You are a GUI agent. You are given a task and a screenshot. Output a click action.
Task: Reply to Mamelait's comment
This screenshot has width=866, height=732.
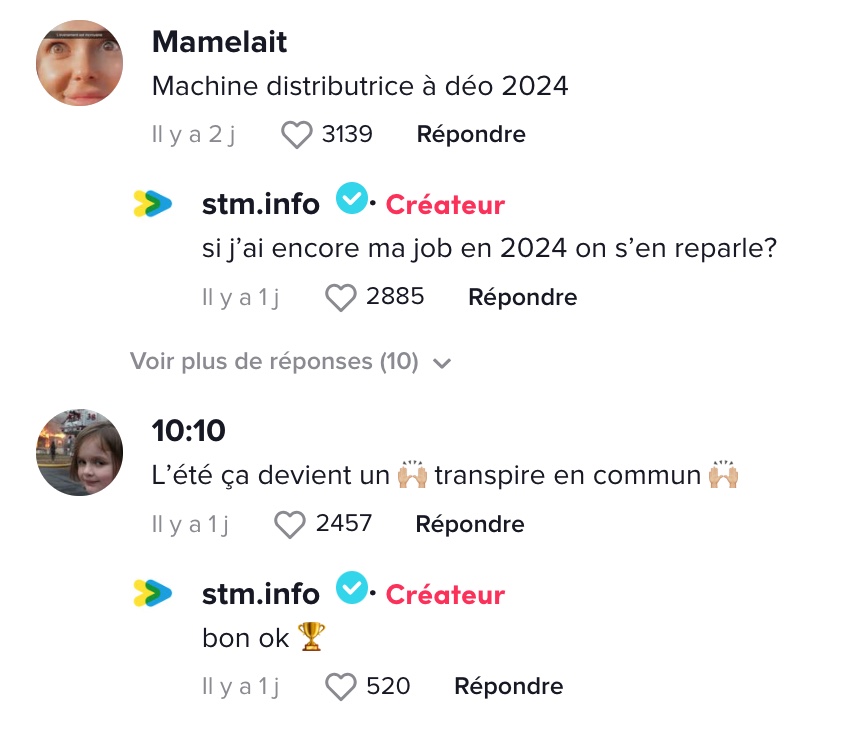471,134
